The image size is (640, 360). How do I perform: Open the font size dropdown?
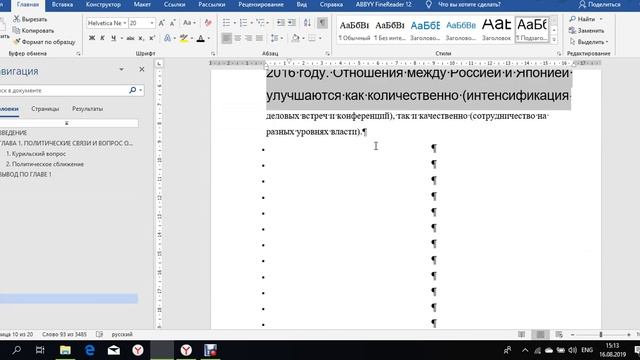(152, 23)
